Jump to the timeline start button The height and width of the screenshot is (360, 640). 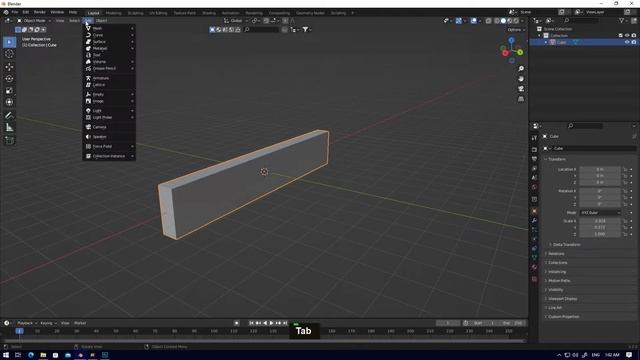(x=251, y=323)
